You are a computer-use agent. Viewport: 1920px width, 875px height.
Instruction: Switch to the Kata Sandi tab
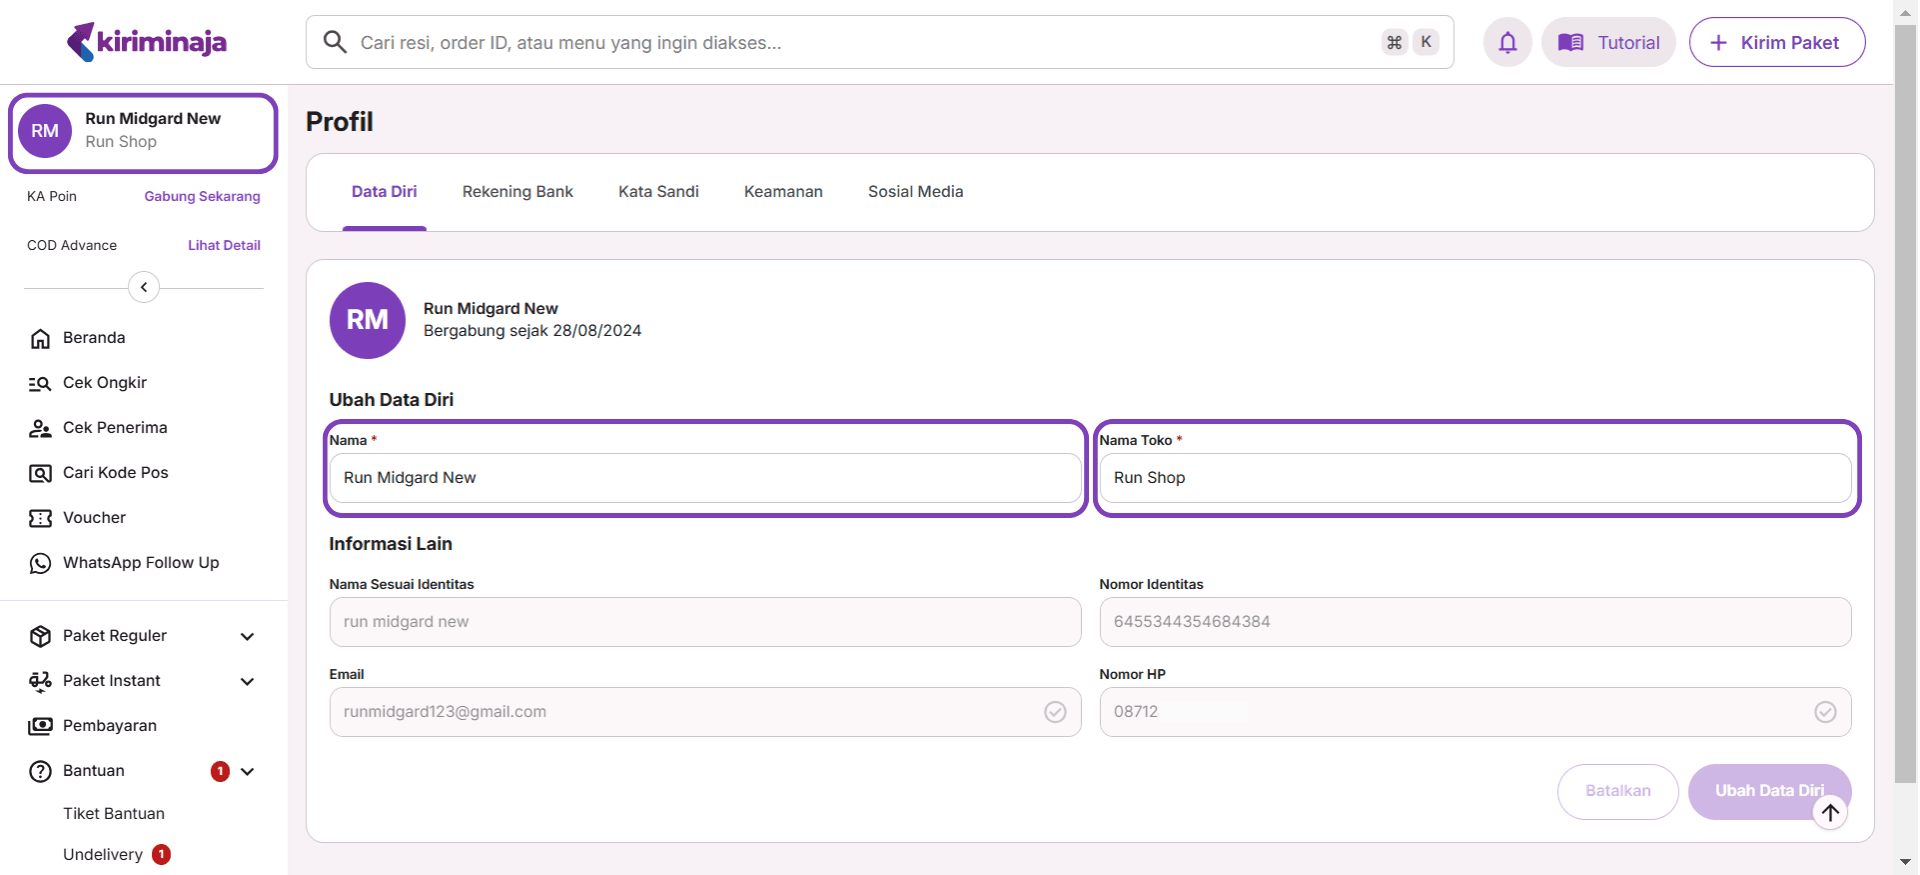[658, 192]
